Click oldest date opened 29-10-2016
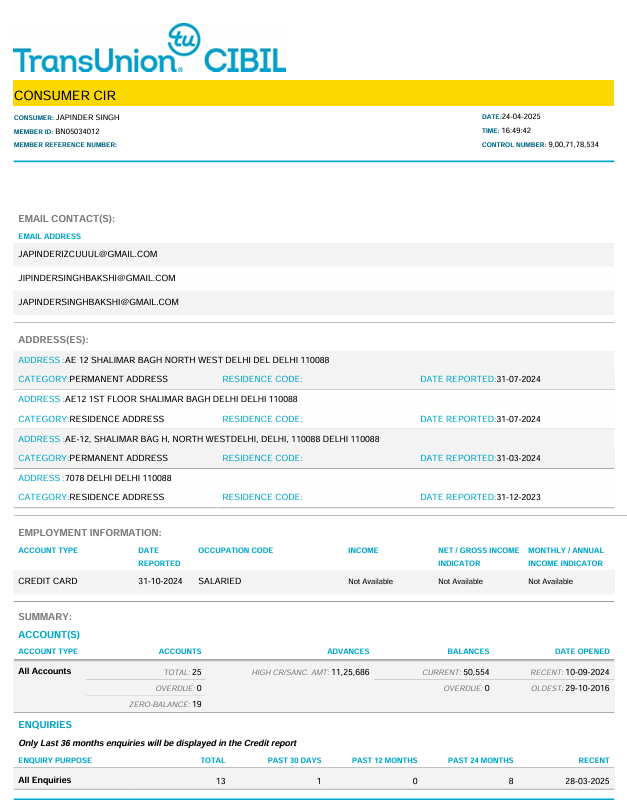Image resolution: width=627 pixels, height=805 pixels. point(587,688)
